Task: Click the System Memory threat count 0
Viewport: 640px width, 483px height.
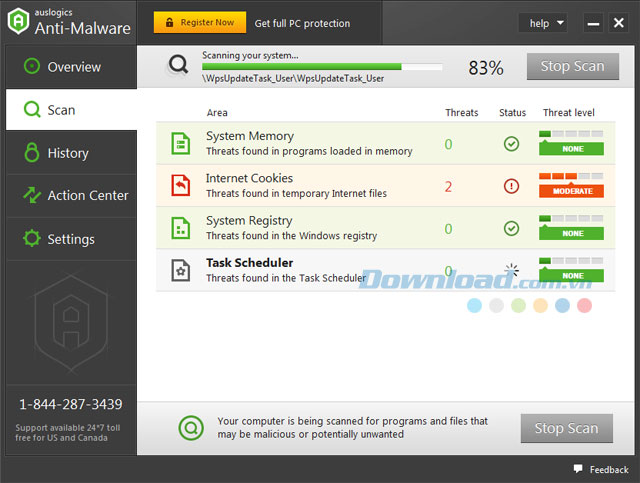Action: [x=448, y=144]
